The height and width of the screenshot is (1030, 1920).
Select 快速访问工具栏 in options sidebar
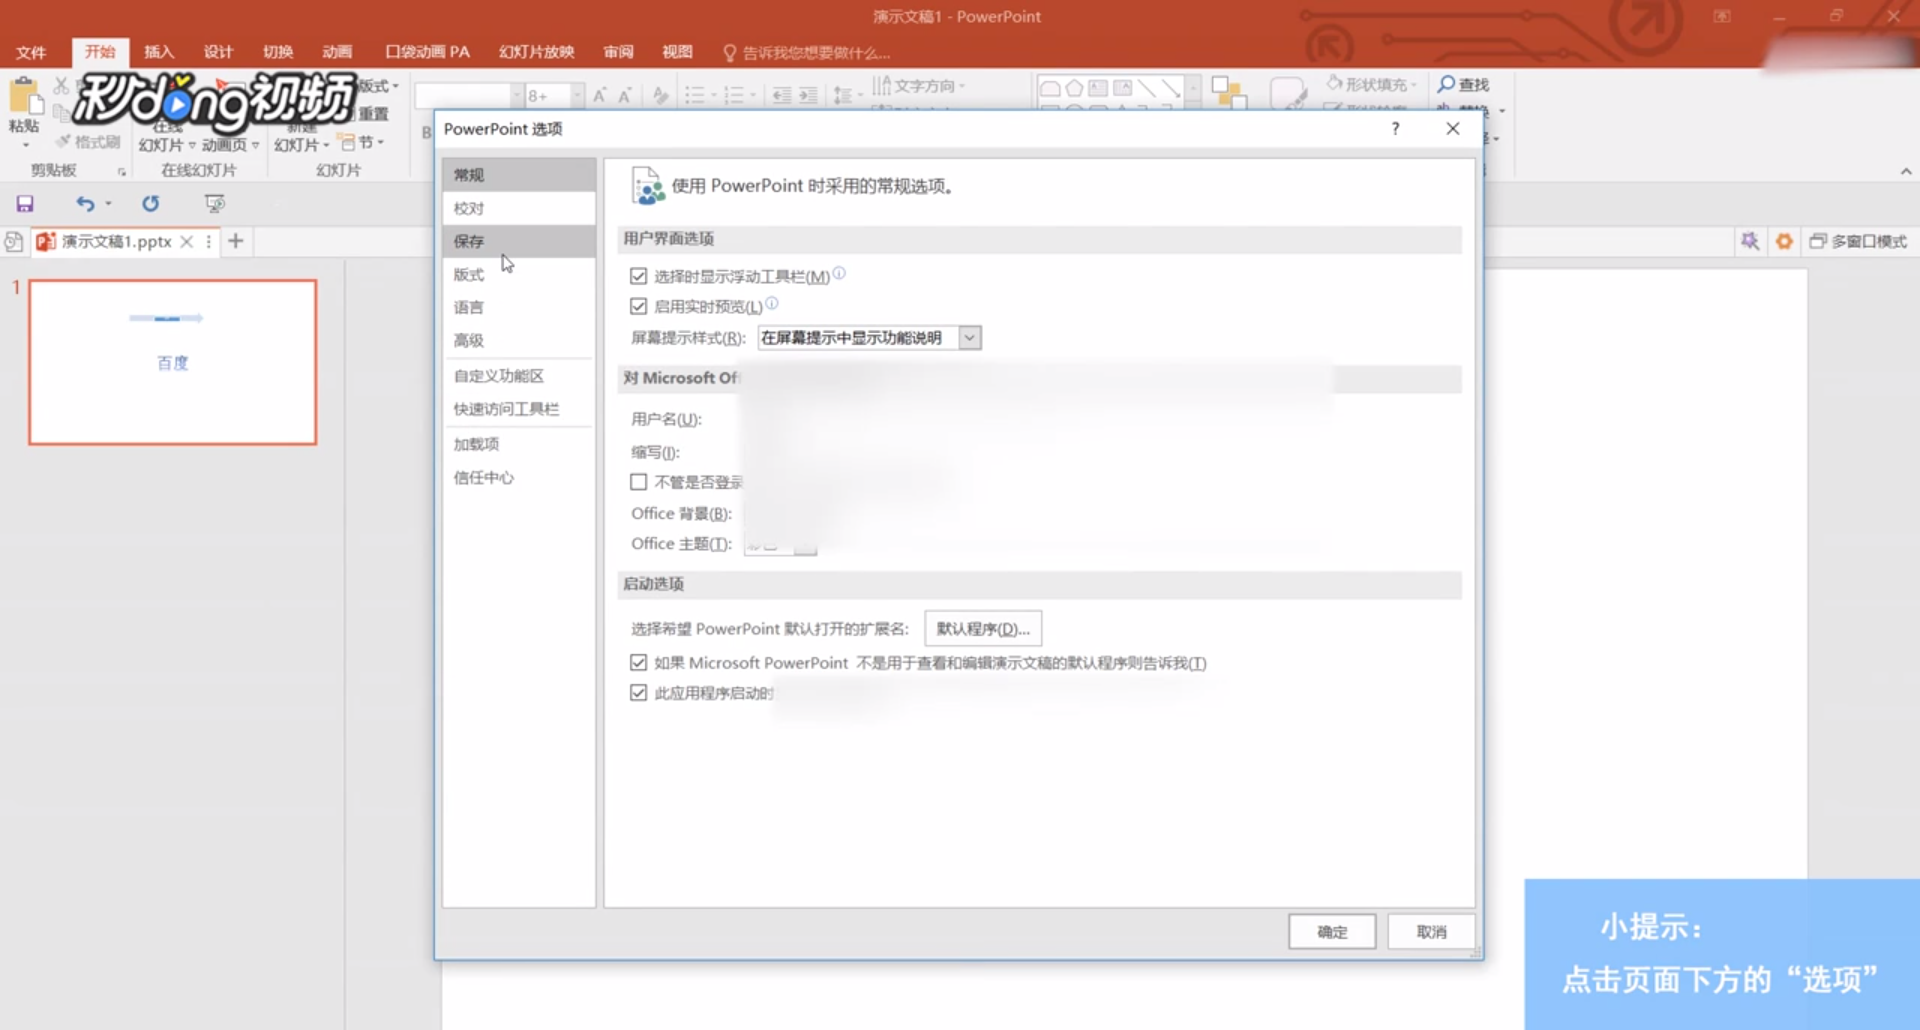pos(519,409)
